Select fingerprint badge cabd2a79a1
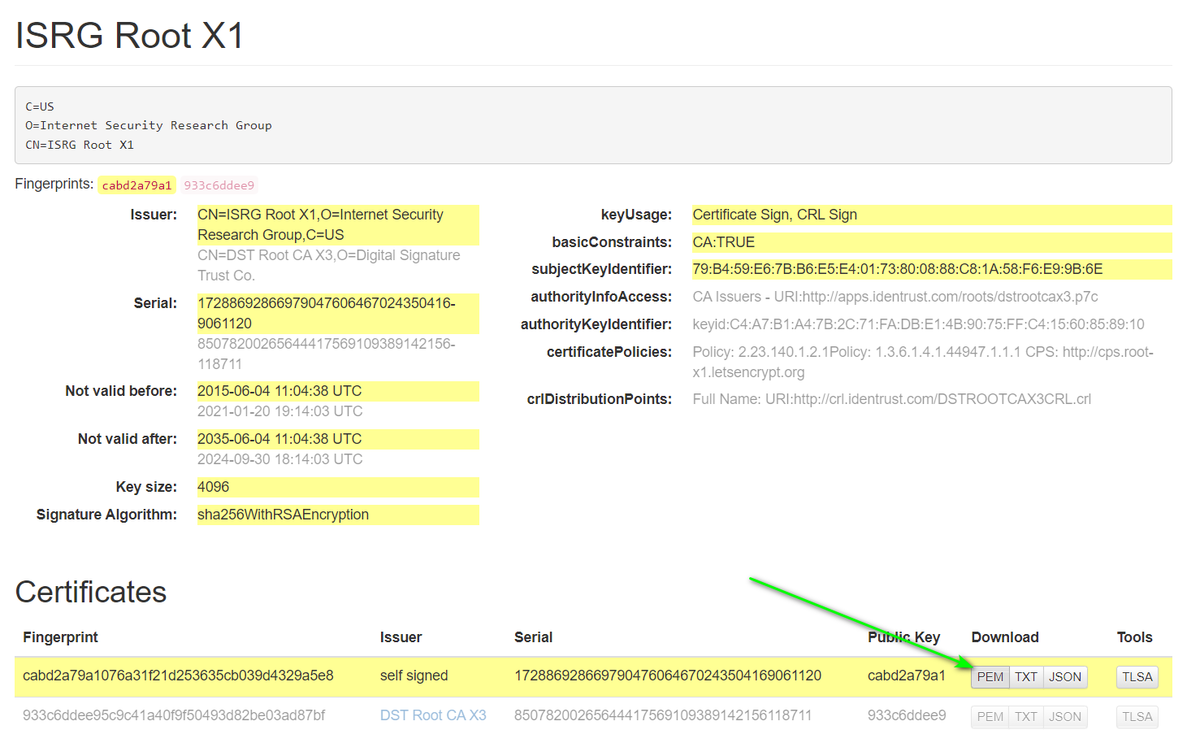The height and width of the screenshot is (743, 1200). coord(137,185)
